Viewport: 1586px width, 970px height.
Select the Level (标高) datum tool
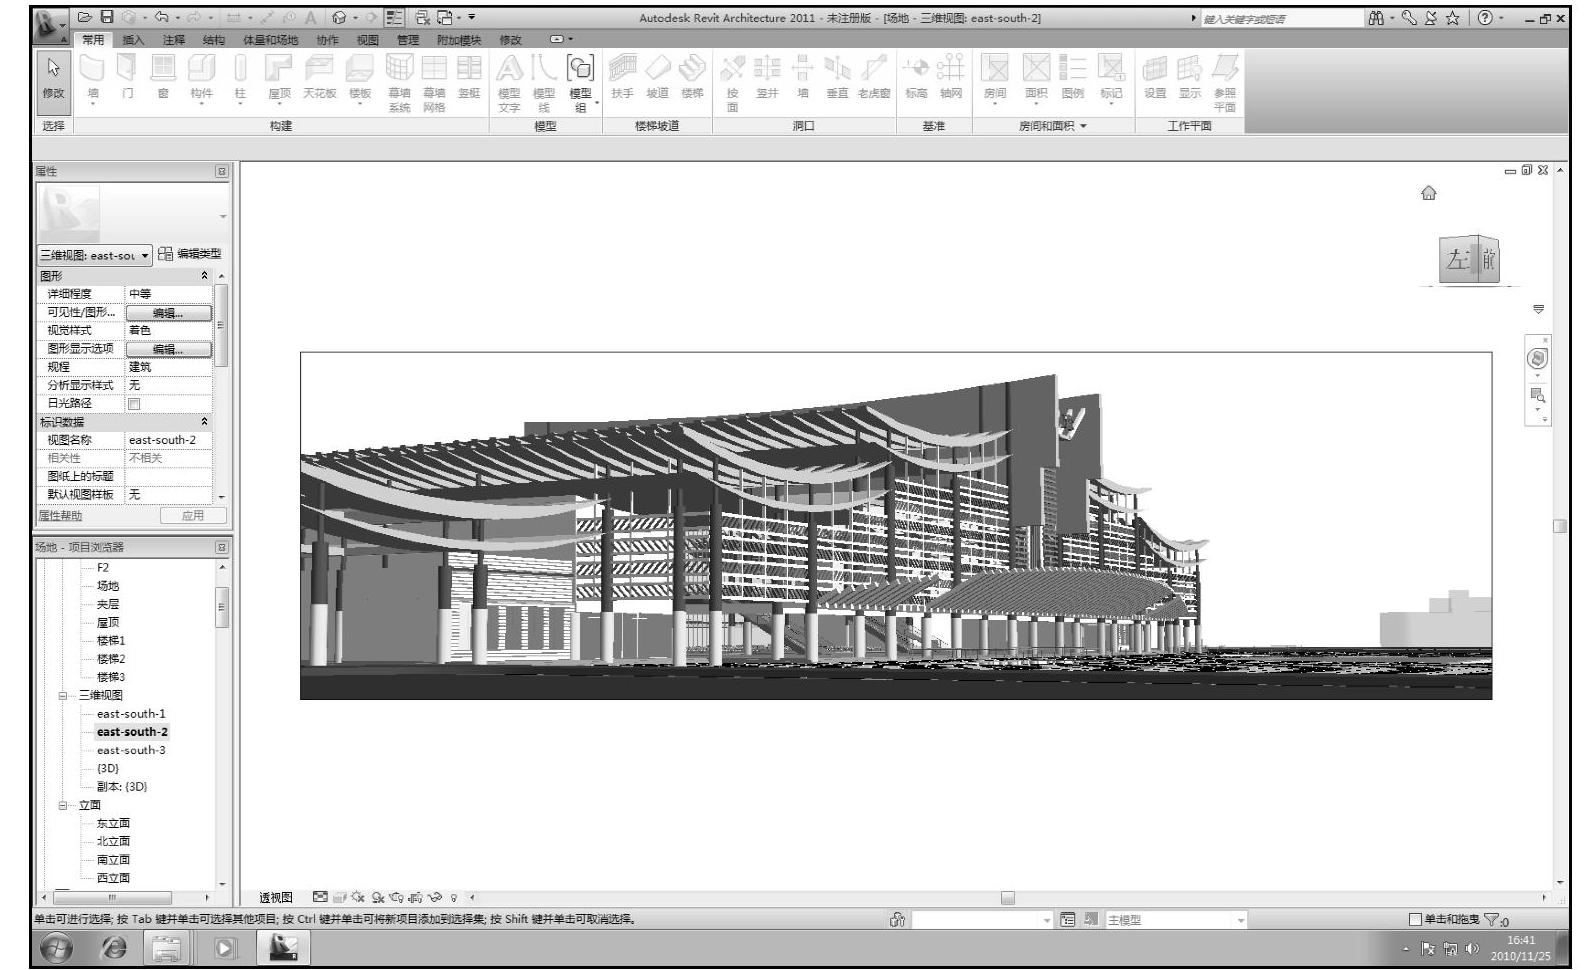[x=916, y=78]
